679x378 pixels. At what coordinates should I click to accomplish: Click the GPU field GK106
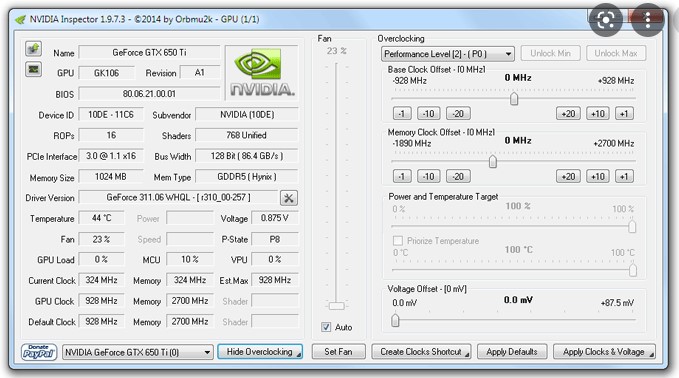107,73
